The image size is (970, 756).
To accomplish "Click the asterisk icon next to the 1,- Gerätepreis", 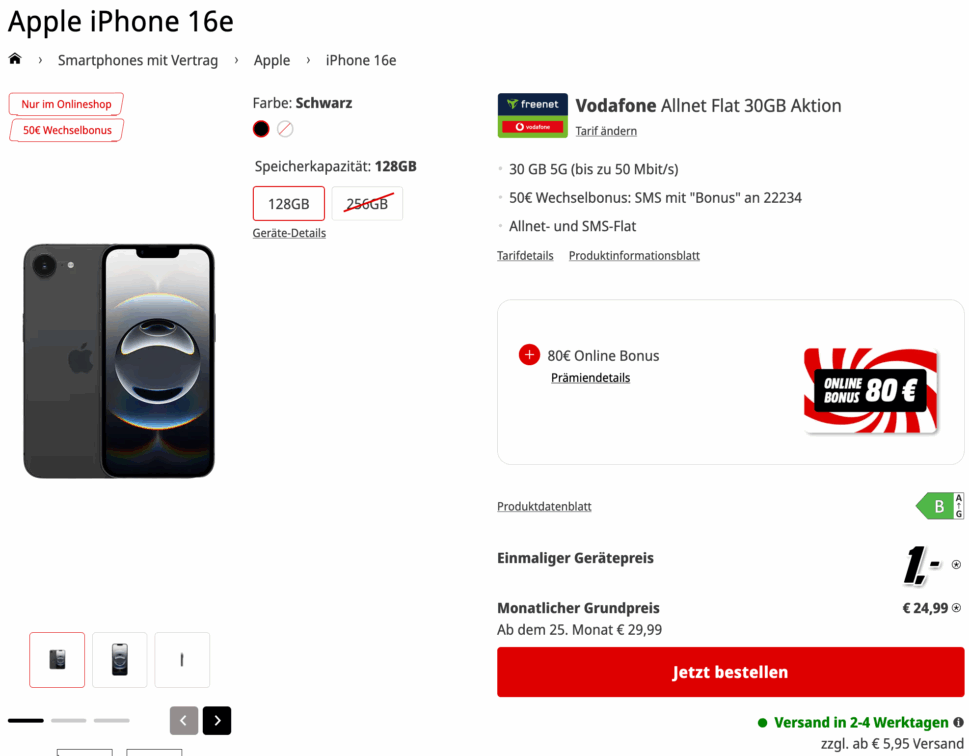I will (955, 563).
